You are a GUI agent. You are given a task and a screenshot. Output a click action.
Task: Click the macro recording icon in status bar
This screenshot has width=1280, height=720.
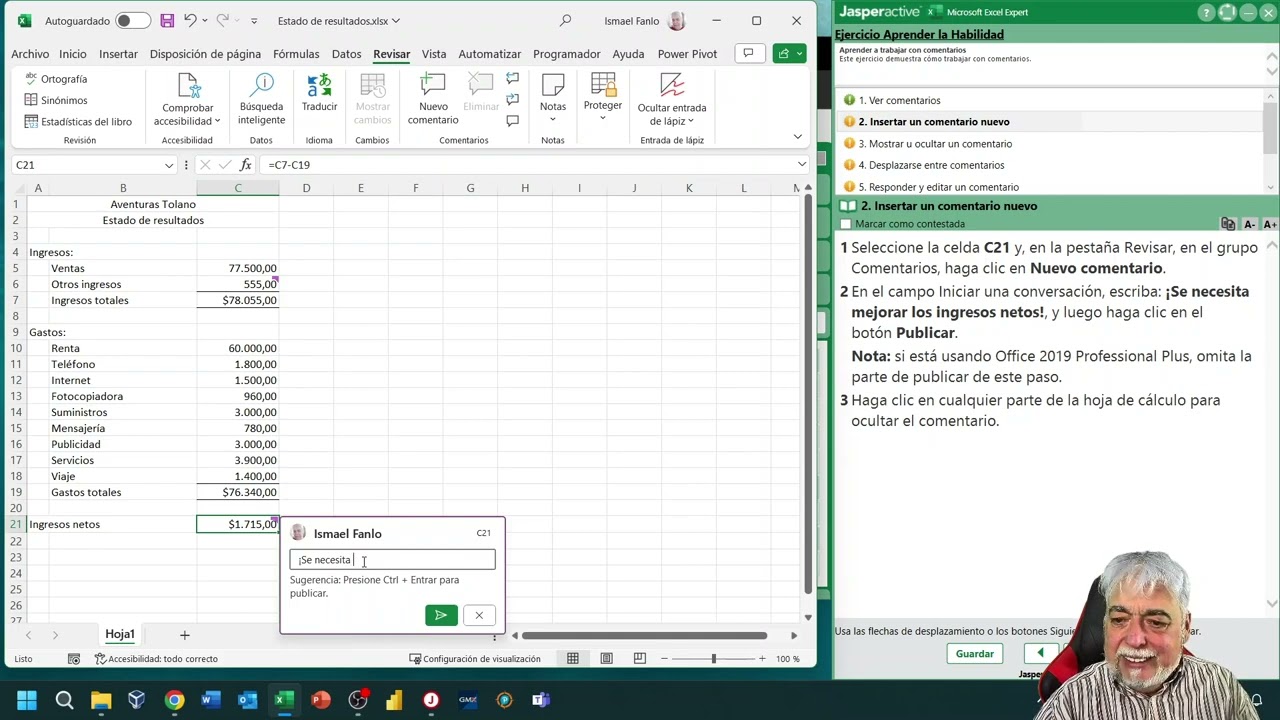pyautogui.click(x=74, y=659)
